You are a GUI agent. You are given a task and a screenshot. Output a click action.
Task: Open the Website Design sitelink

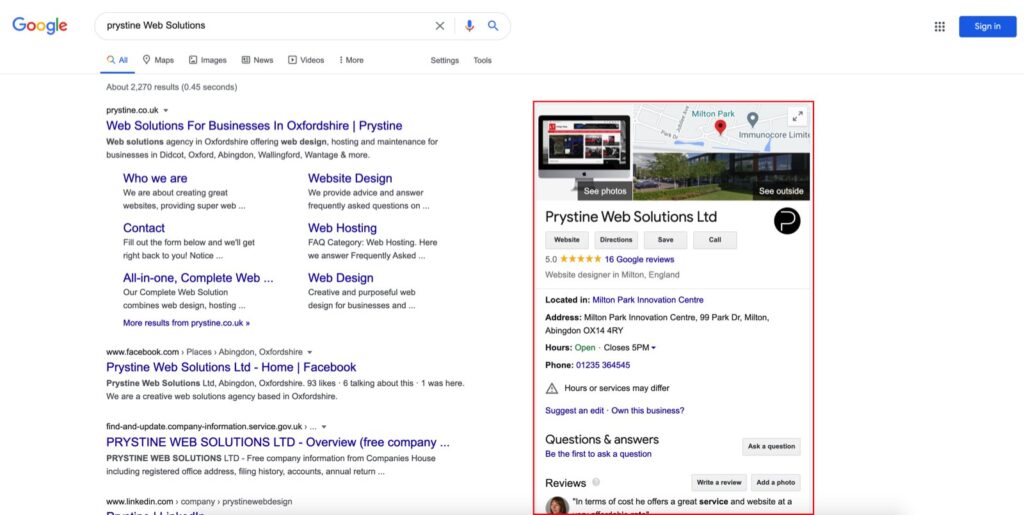coord(350,178)
